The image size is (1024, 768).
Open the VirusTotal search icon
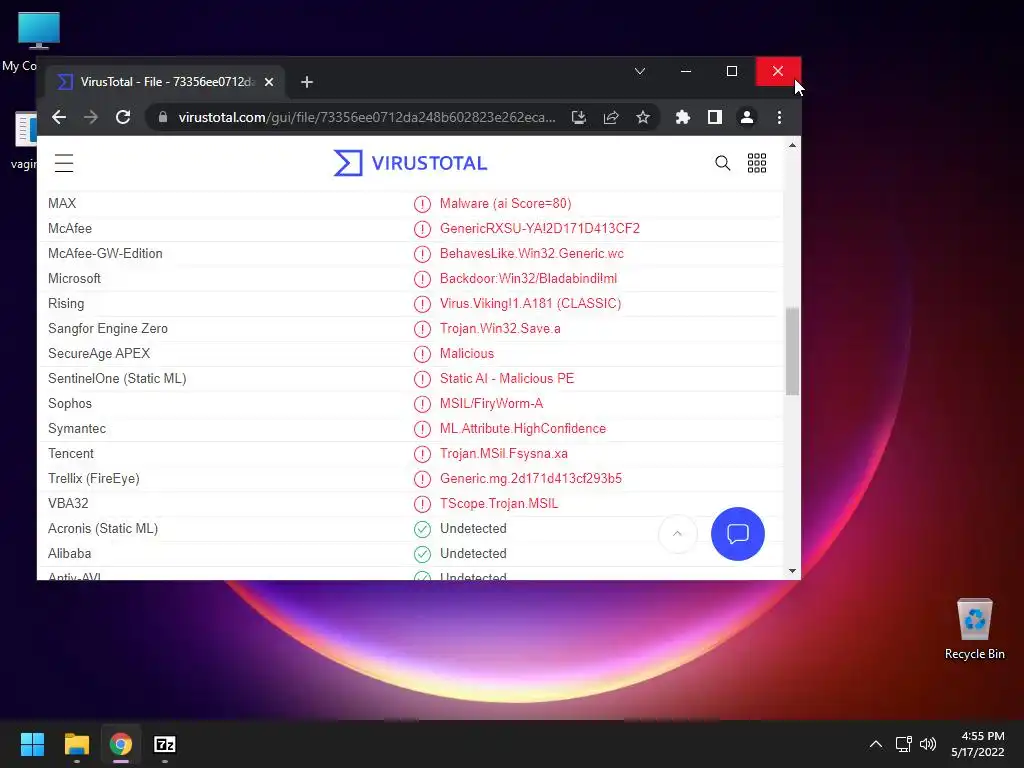(x=722, y=163)
